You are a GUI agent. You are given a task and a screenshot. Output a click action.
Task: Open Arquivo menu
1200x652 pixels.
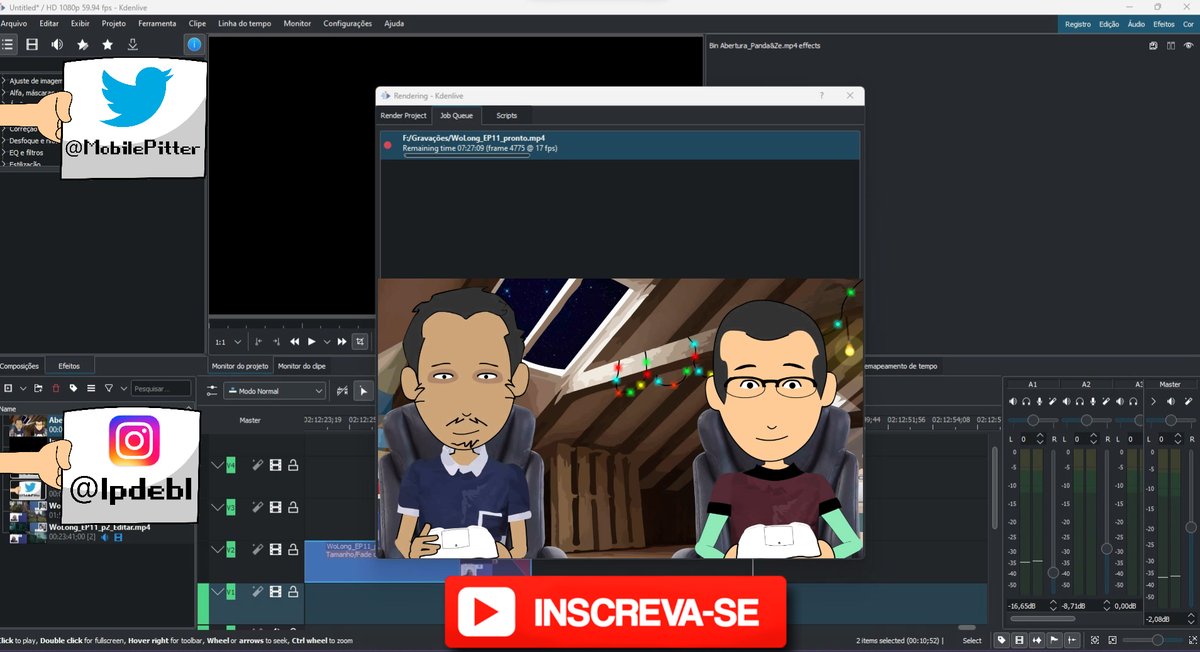point(14,23)
